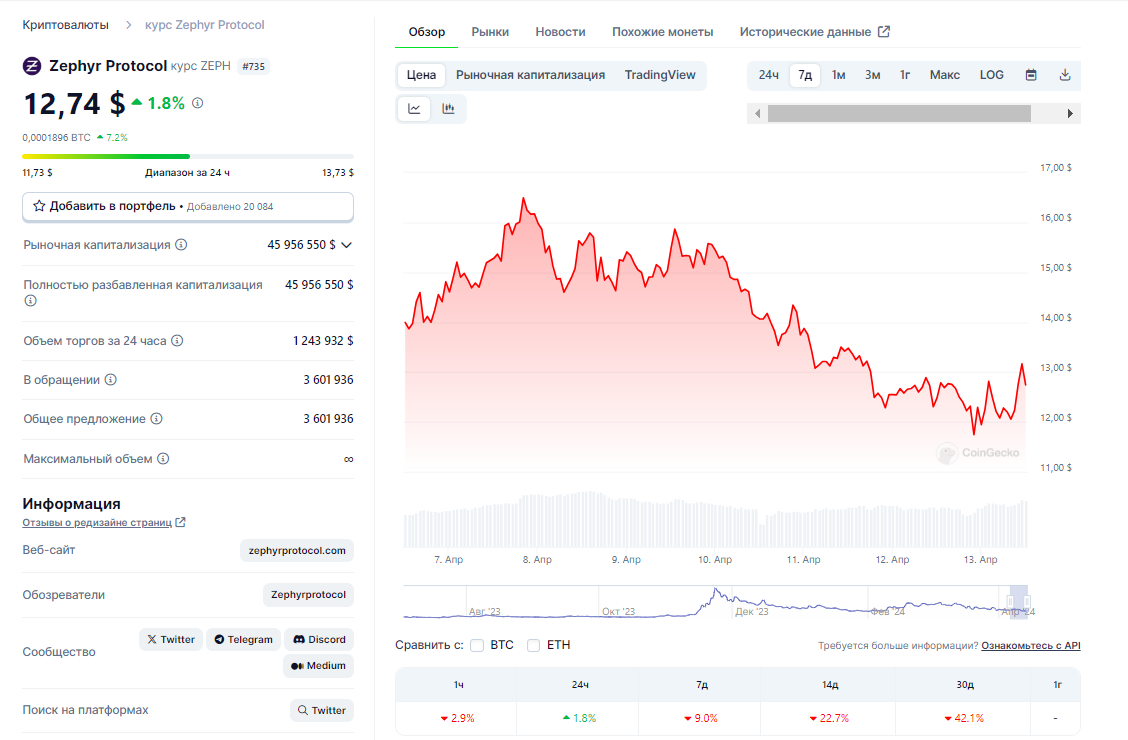Click Добавить в портфель button

point(188,206)
